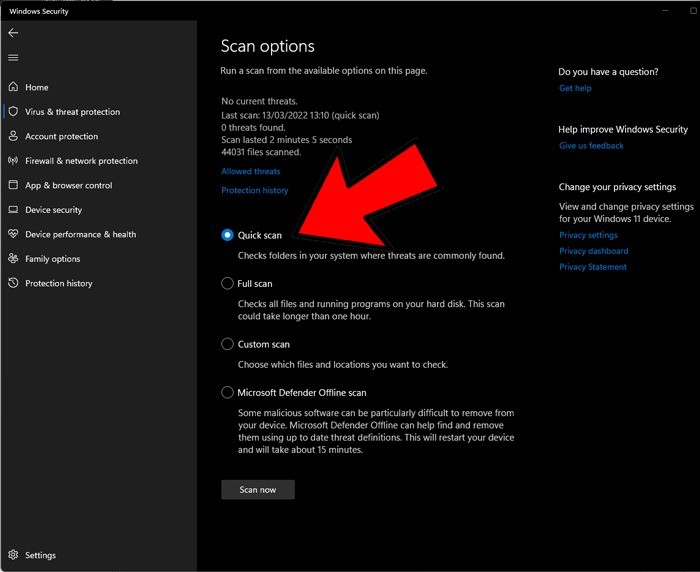Go to Device security

point(54,210)
